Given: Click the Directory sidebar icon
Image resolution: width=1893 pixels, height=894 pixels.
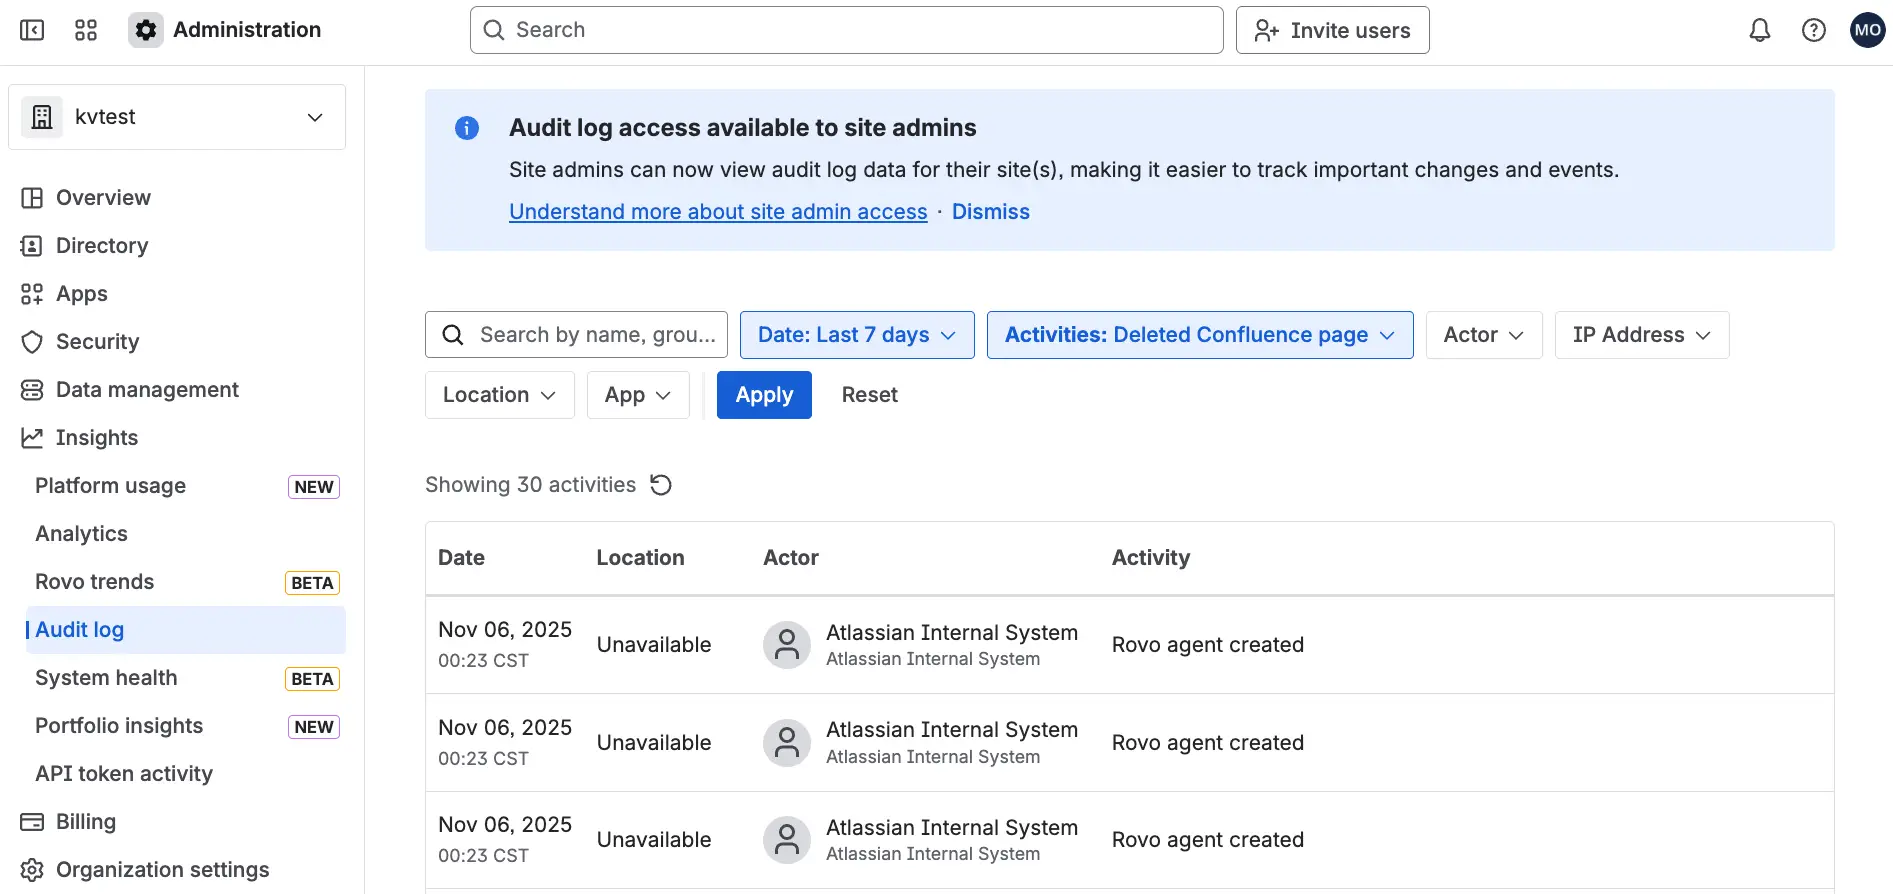Looking at the screenshot, I should click(32, 246).
